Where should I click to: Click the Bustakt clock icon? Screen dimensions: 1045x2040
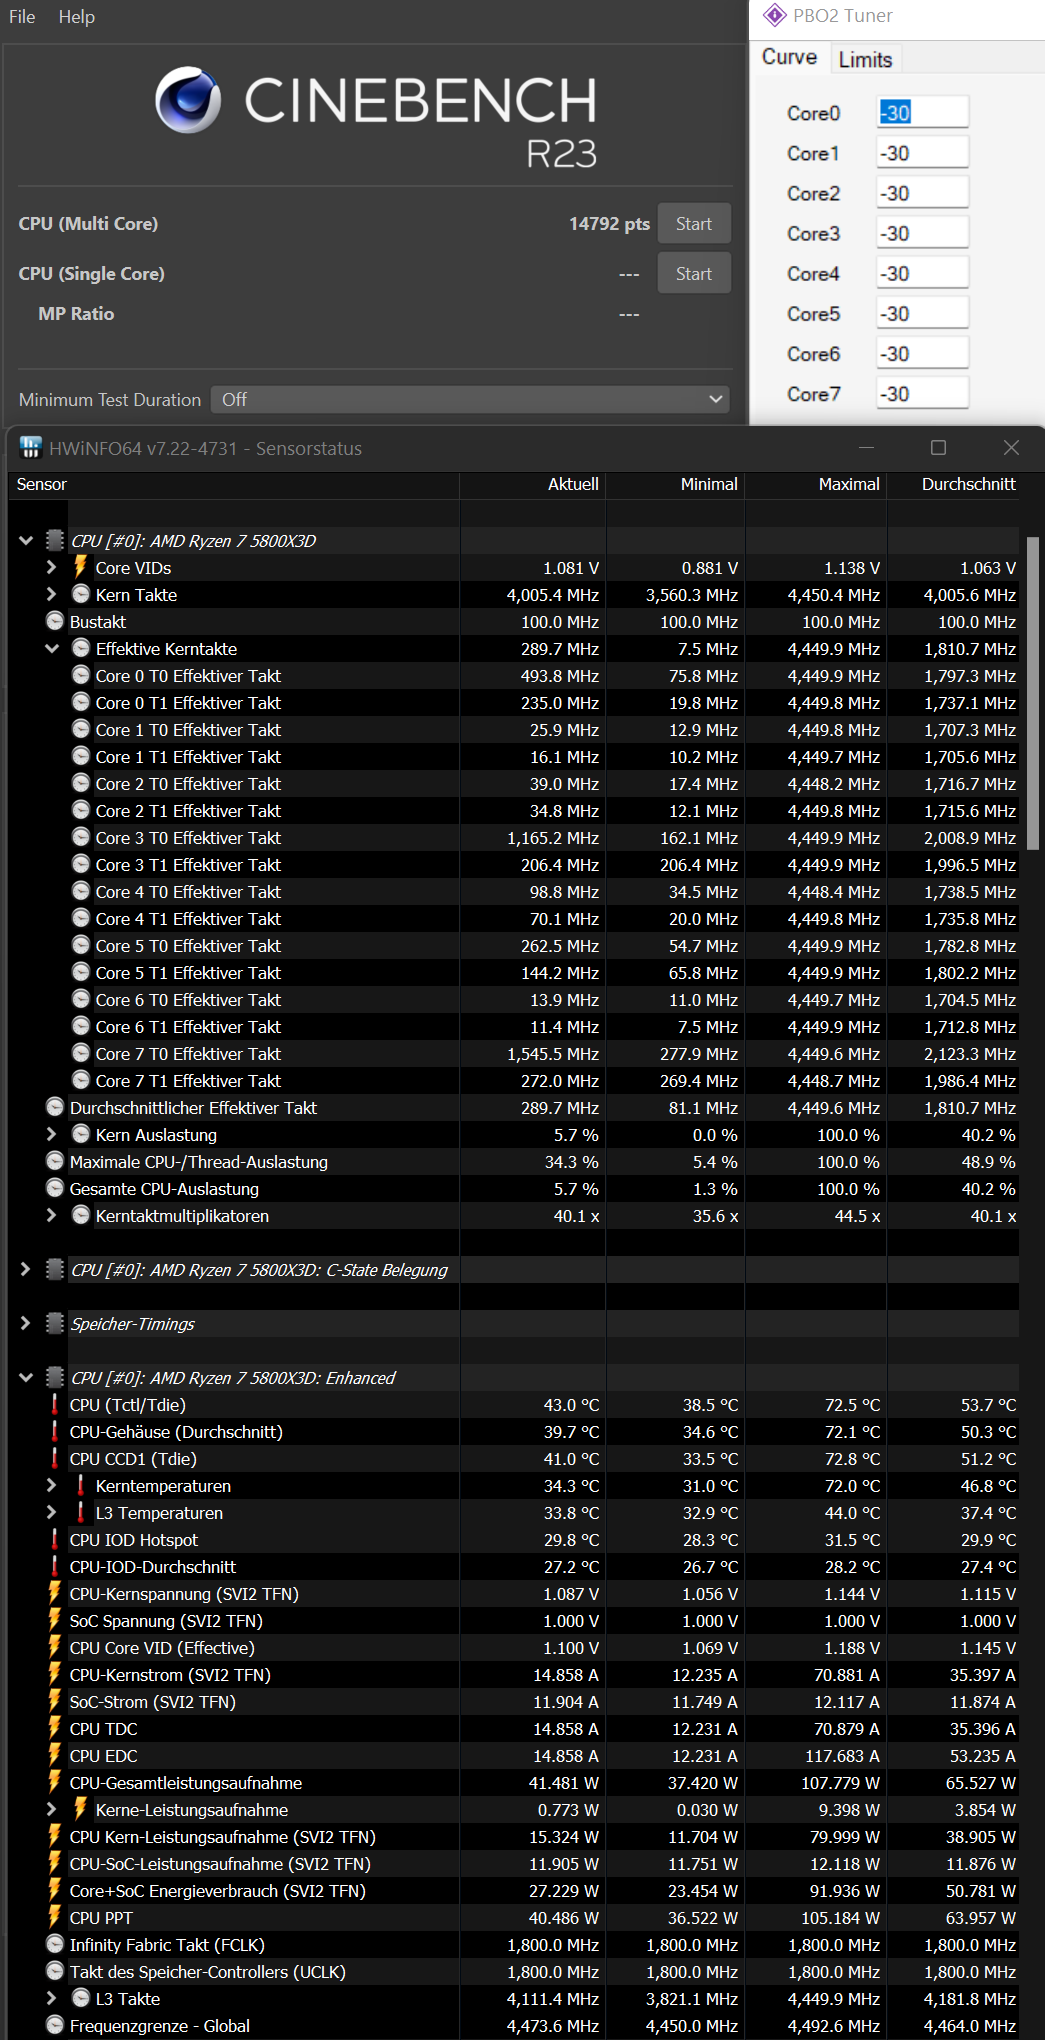(x=55, y=621)
